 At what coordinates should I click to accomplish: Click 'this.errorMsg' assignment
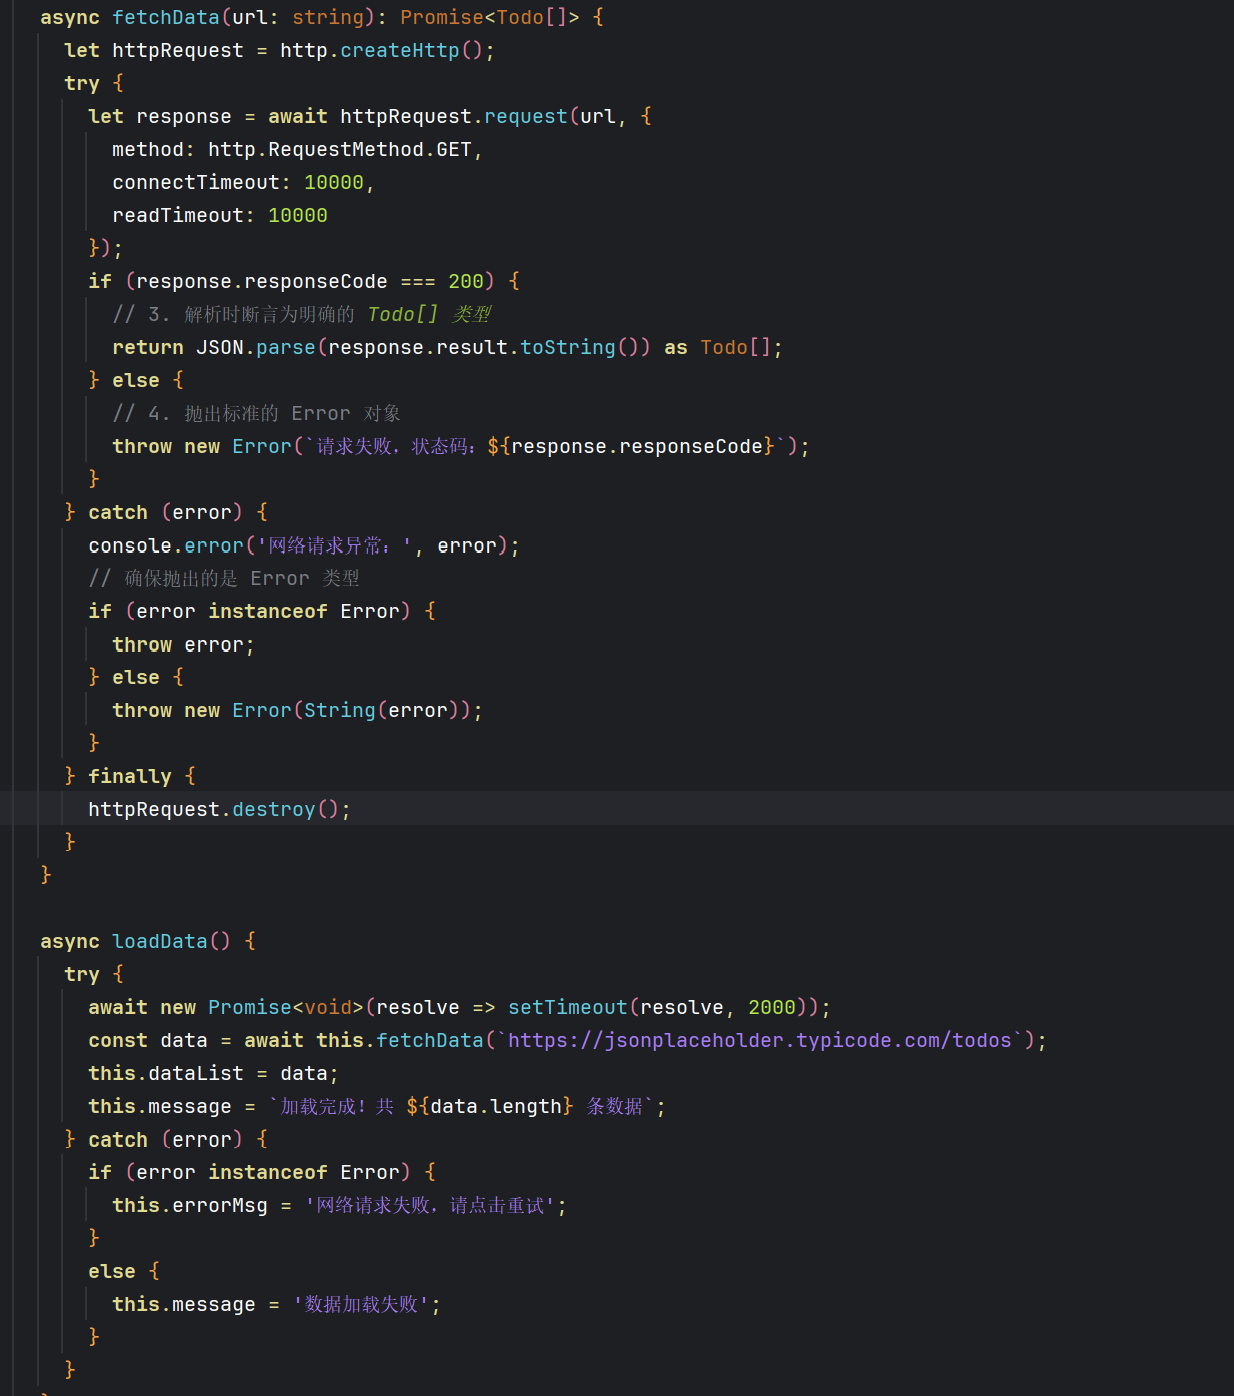190,1205
